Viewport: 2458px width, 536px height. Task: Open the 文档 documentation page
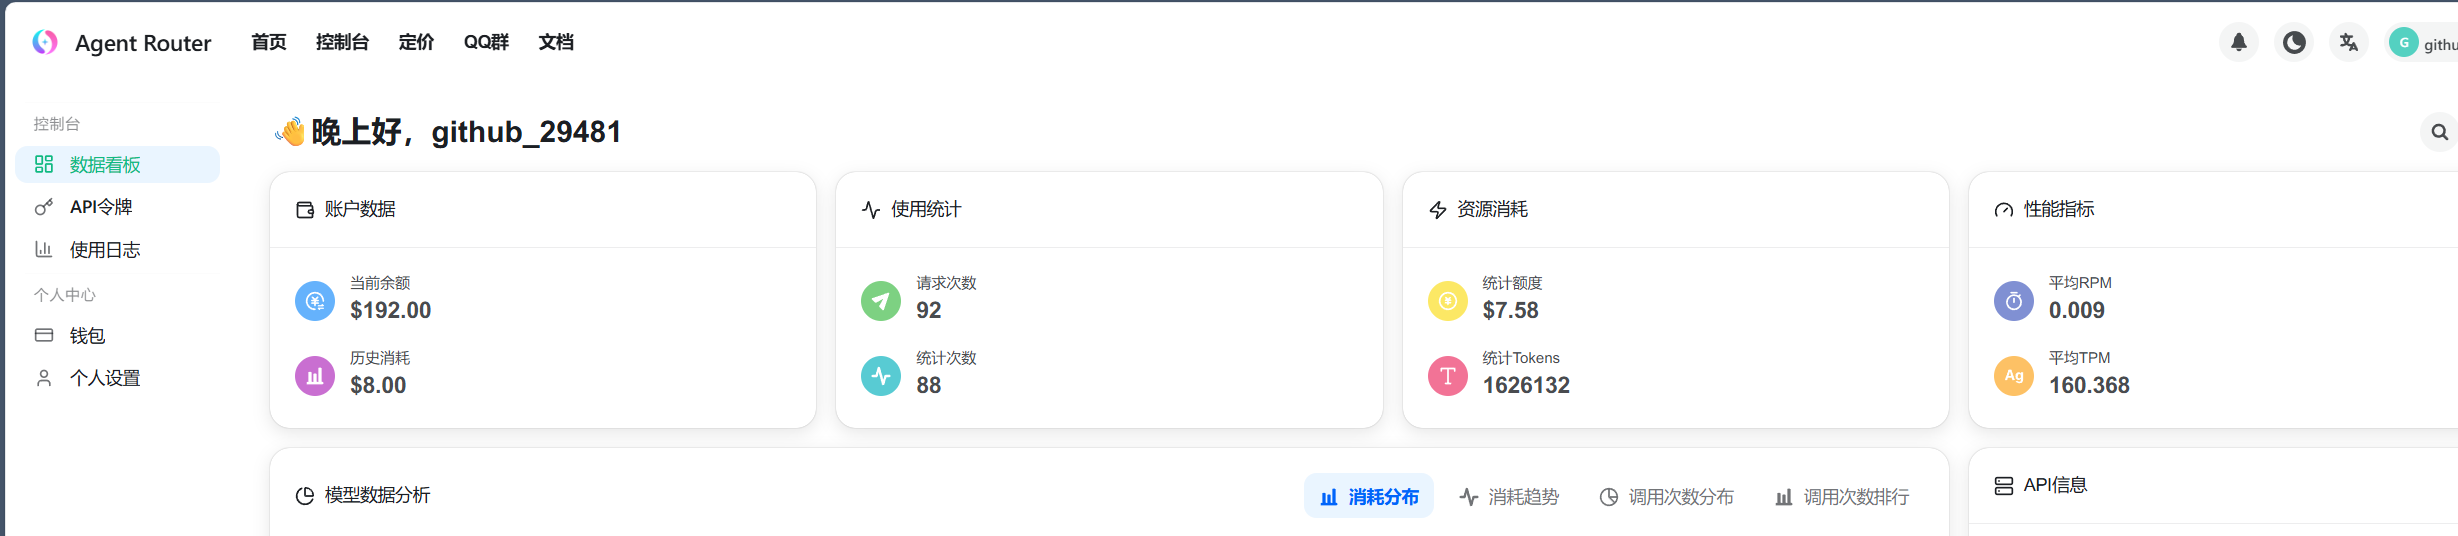[x=556, y=42]
